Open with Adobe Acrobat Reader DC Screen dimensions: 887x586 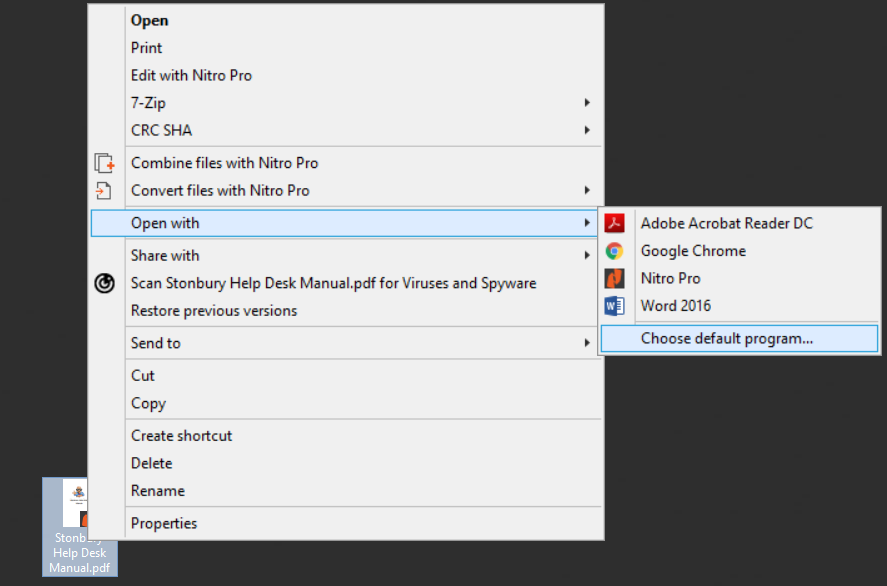[739, 223]
